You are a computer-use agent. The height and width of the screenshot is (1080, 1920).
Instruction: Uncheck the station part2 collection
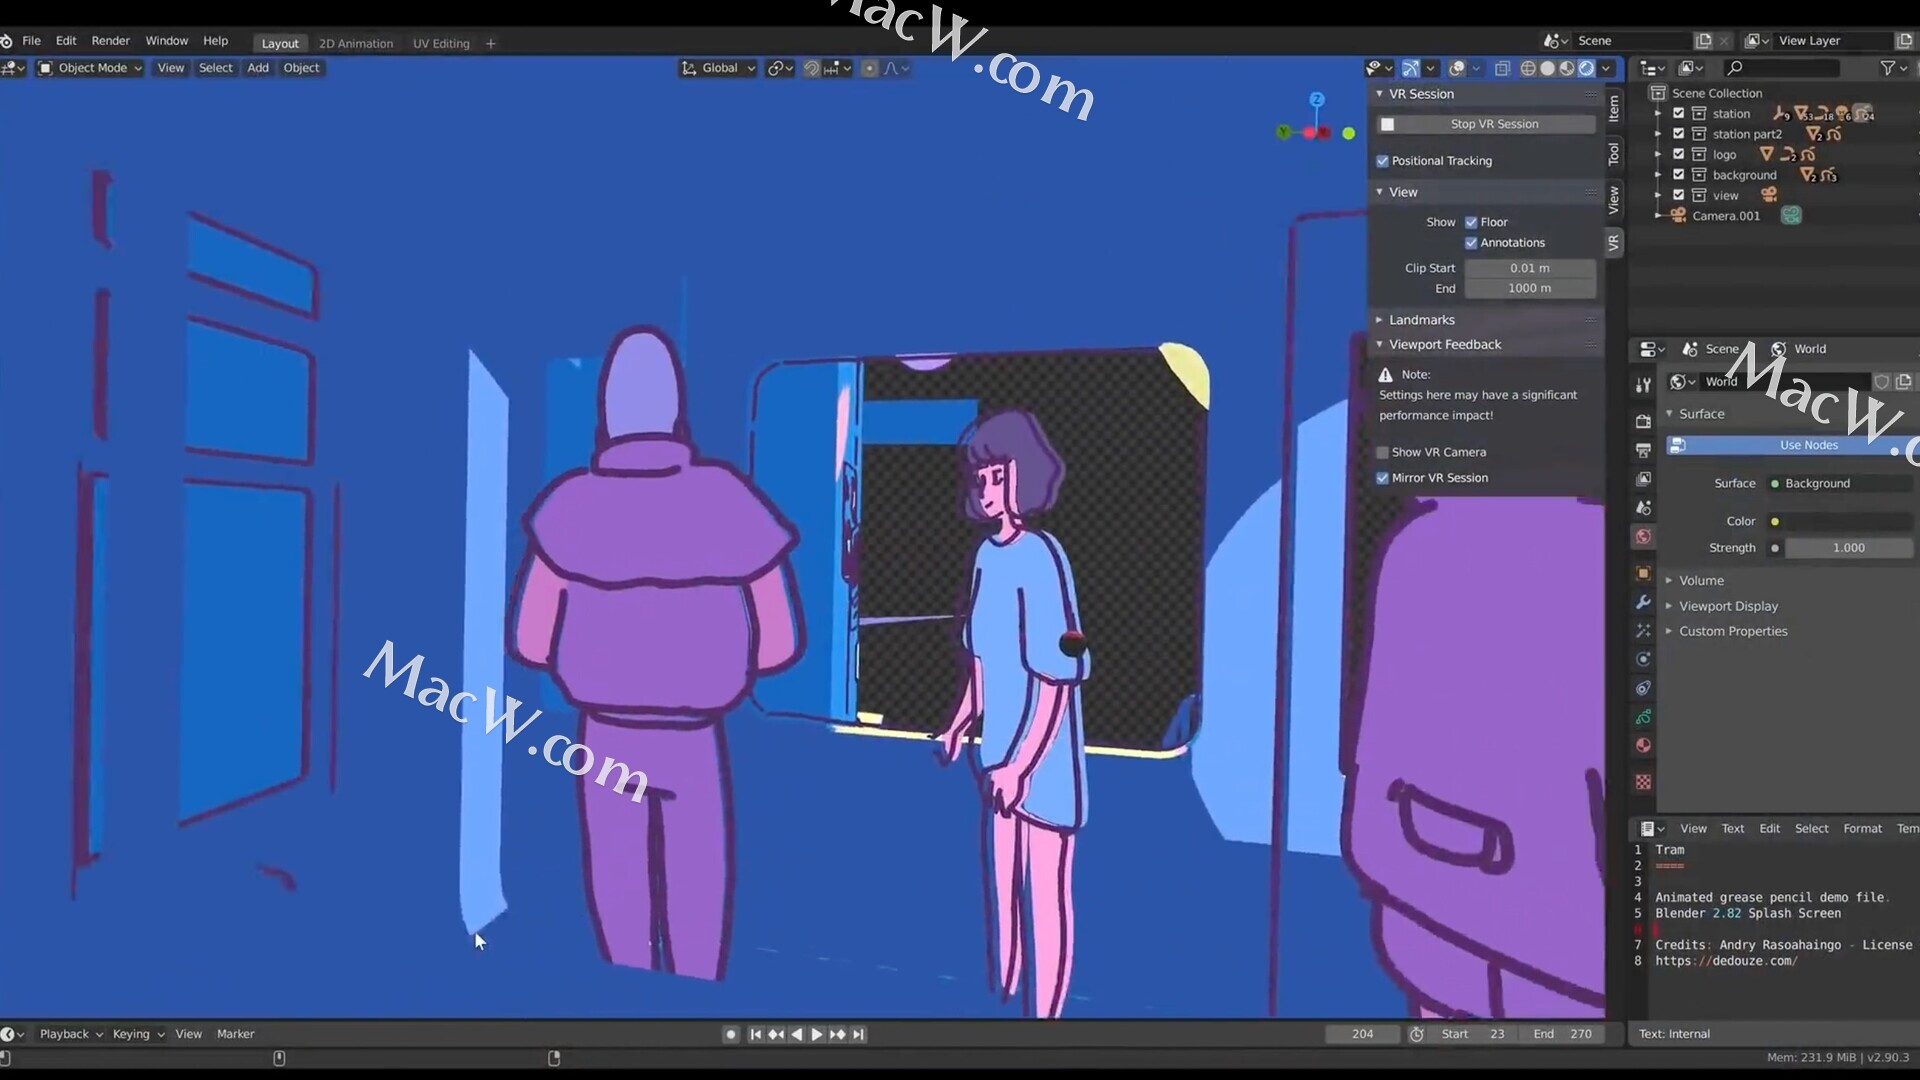[1679, 134]
